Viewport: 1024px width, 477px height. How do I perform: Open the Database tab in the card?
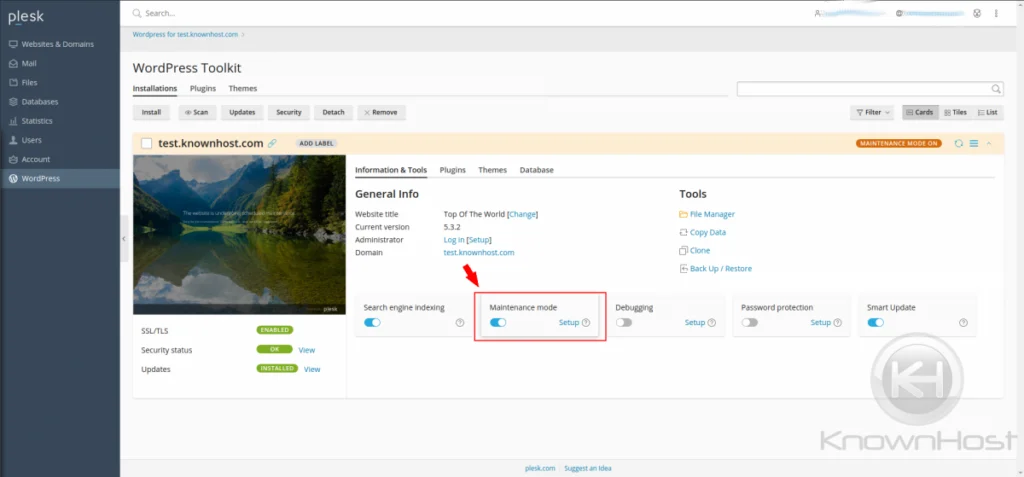[x=536, y=170]
